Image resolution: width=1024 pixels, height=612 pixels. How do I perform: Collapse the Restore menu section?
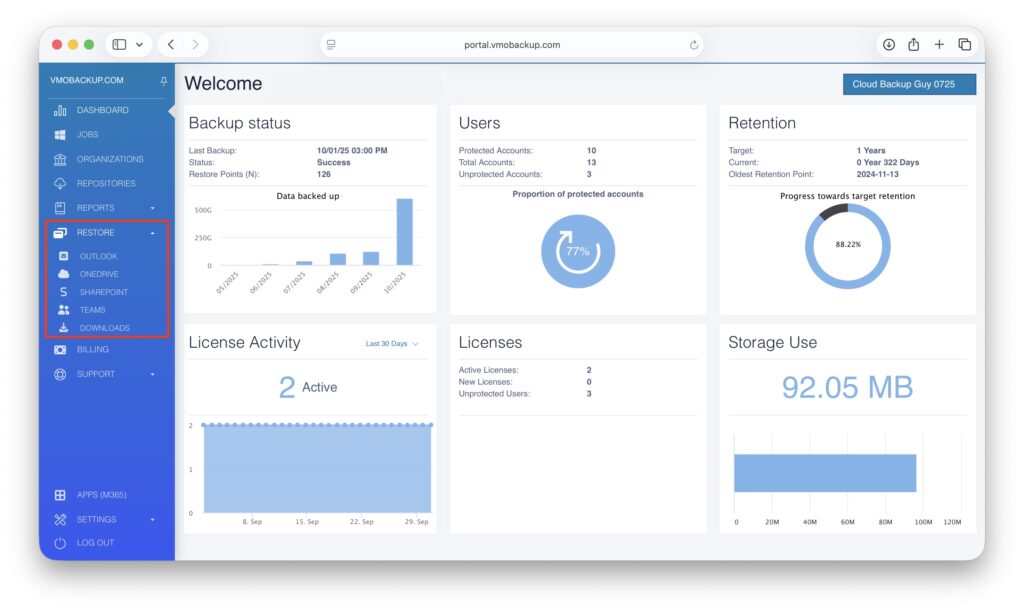click(x=152, y=233)
